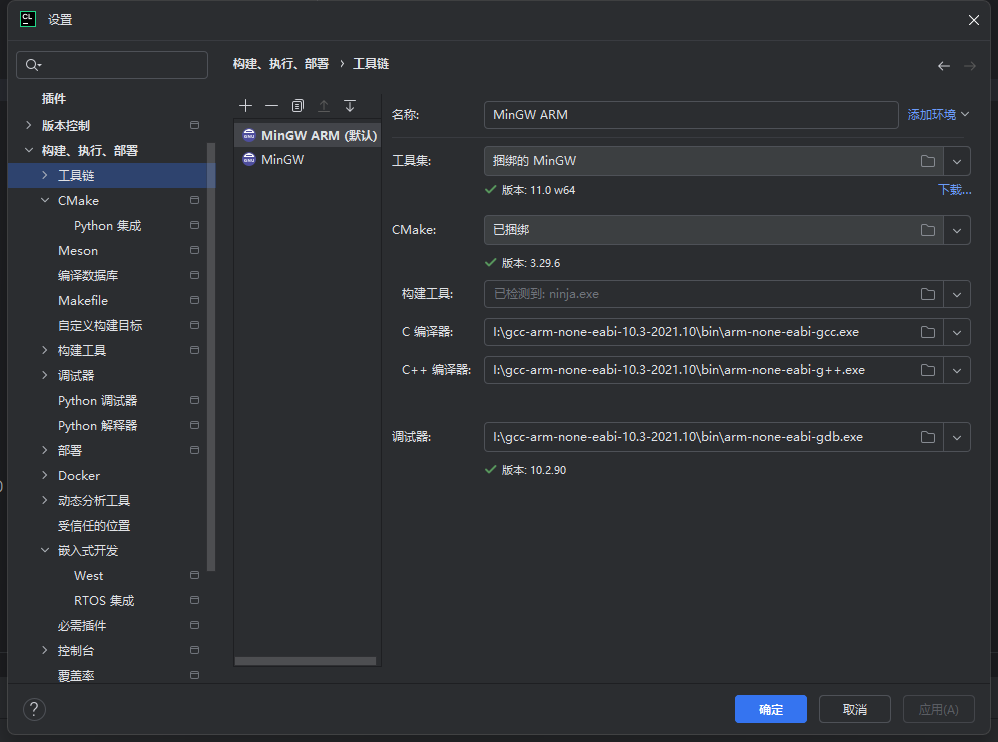Move toolchain down in list
This screenshot has width=998, height=742.
[350, 106]
